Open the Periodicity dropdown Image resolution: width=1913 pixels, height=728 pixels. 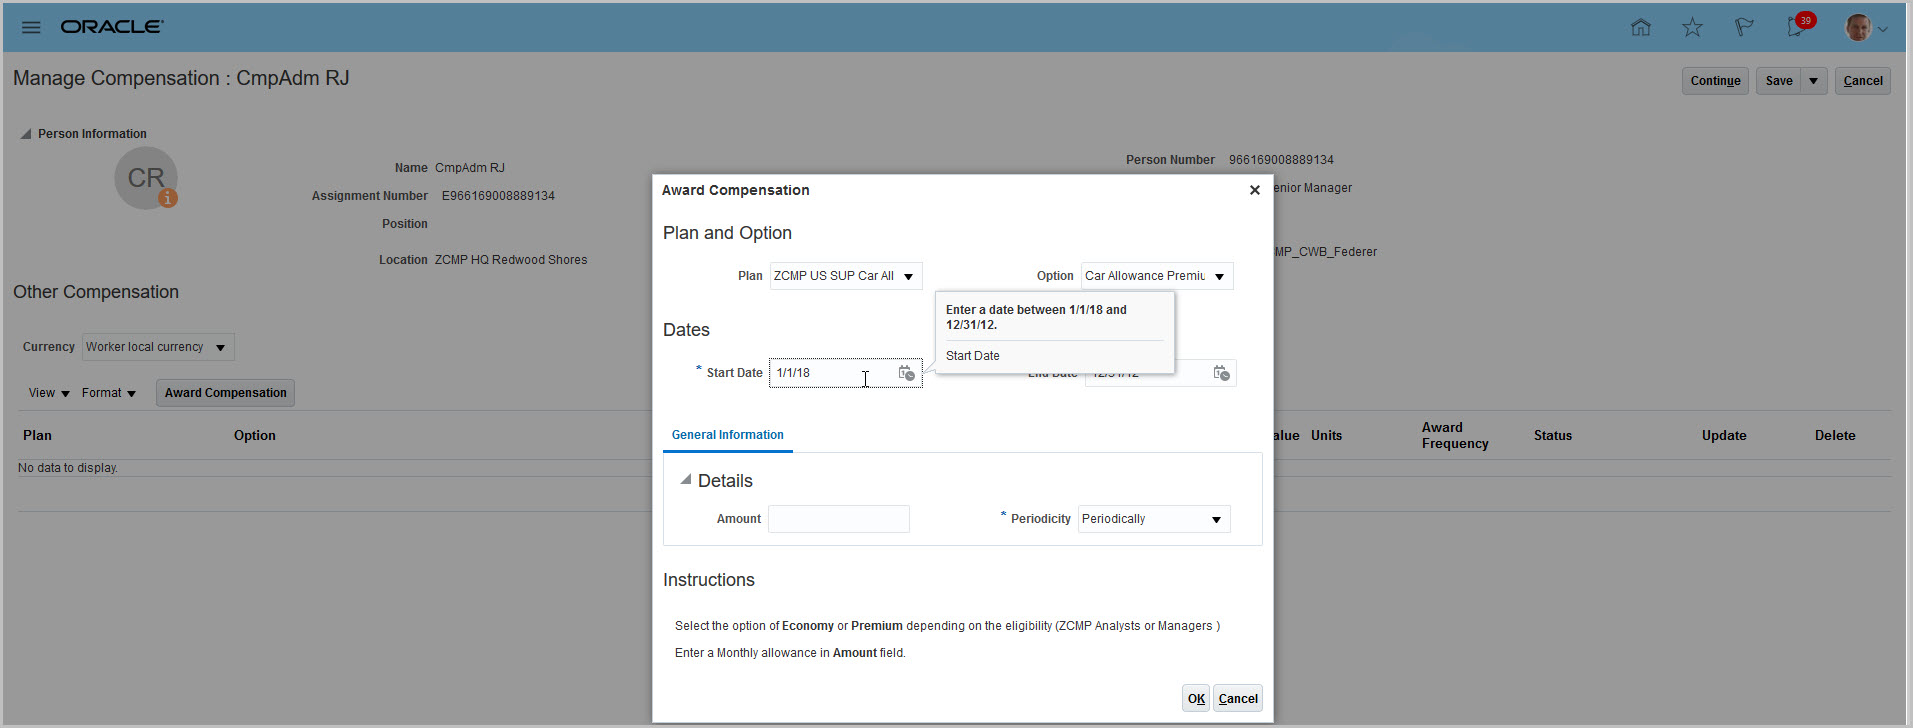1216,519
